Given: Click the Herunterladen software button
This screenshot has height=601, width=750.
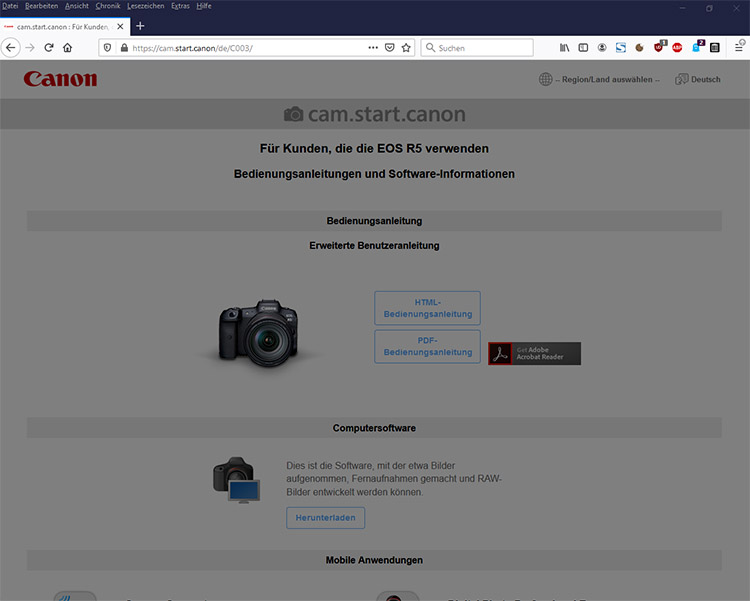Looking at the screenshot, I should pyautogui.click(x=325, y=518).
